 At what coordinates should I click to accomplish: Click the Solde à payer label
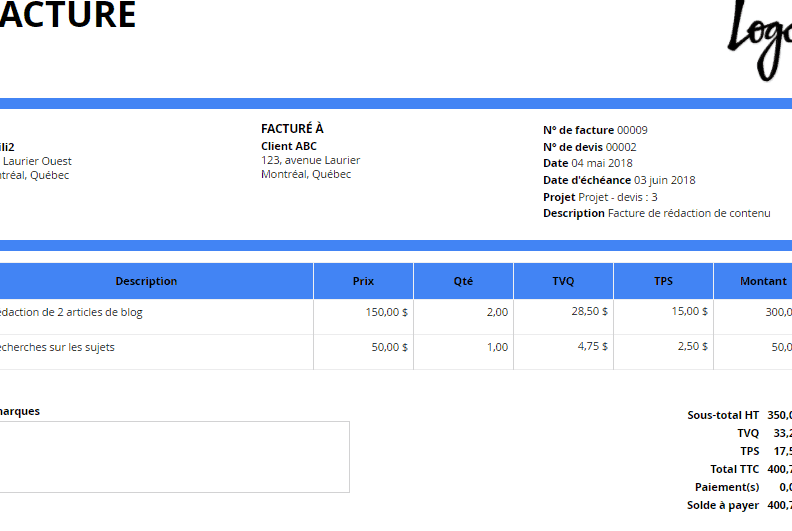722,505
